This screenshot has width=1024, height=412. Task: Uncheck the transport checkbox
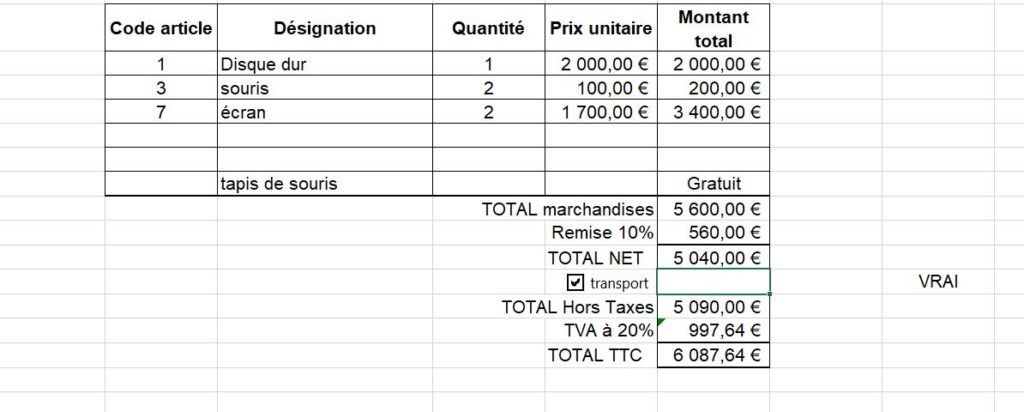[x=575, y=282]
